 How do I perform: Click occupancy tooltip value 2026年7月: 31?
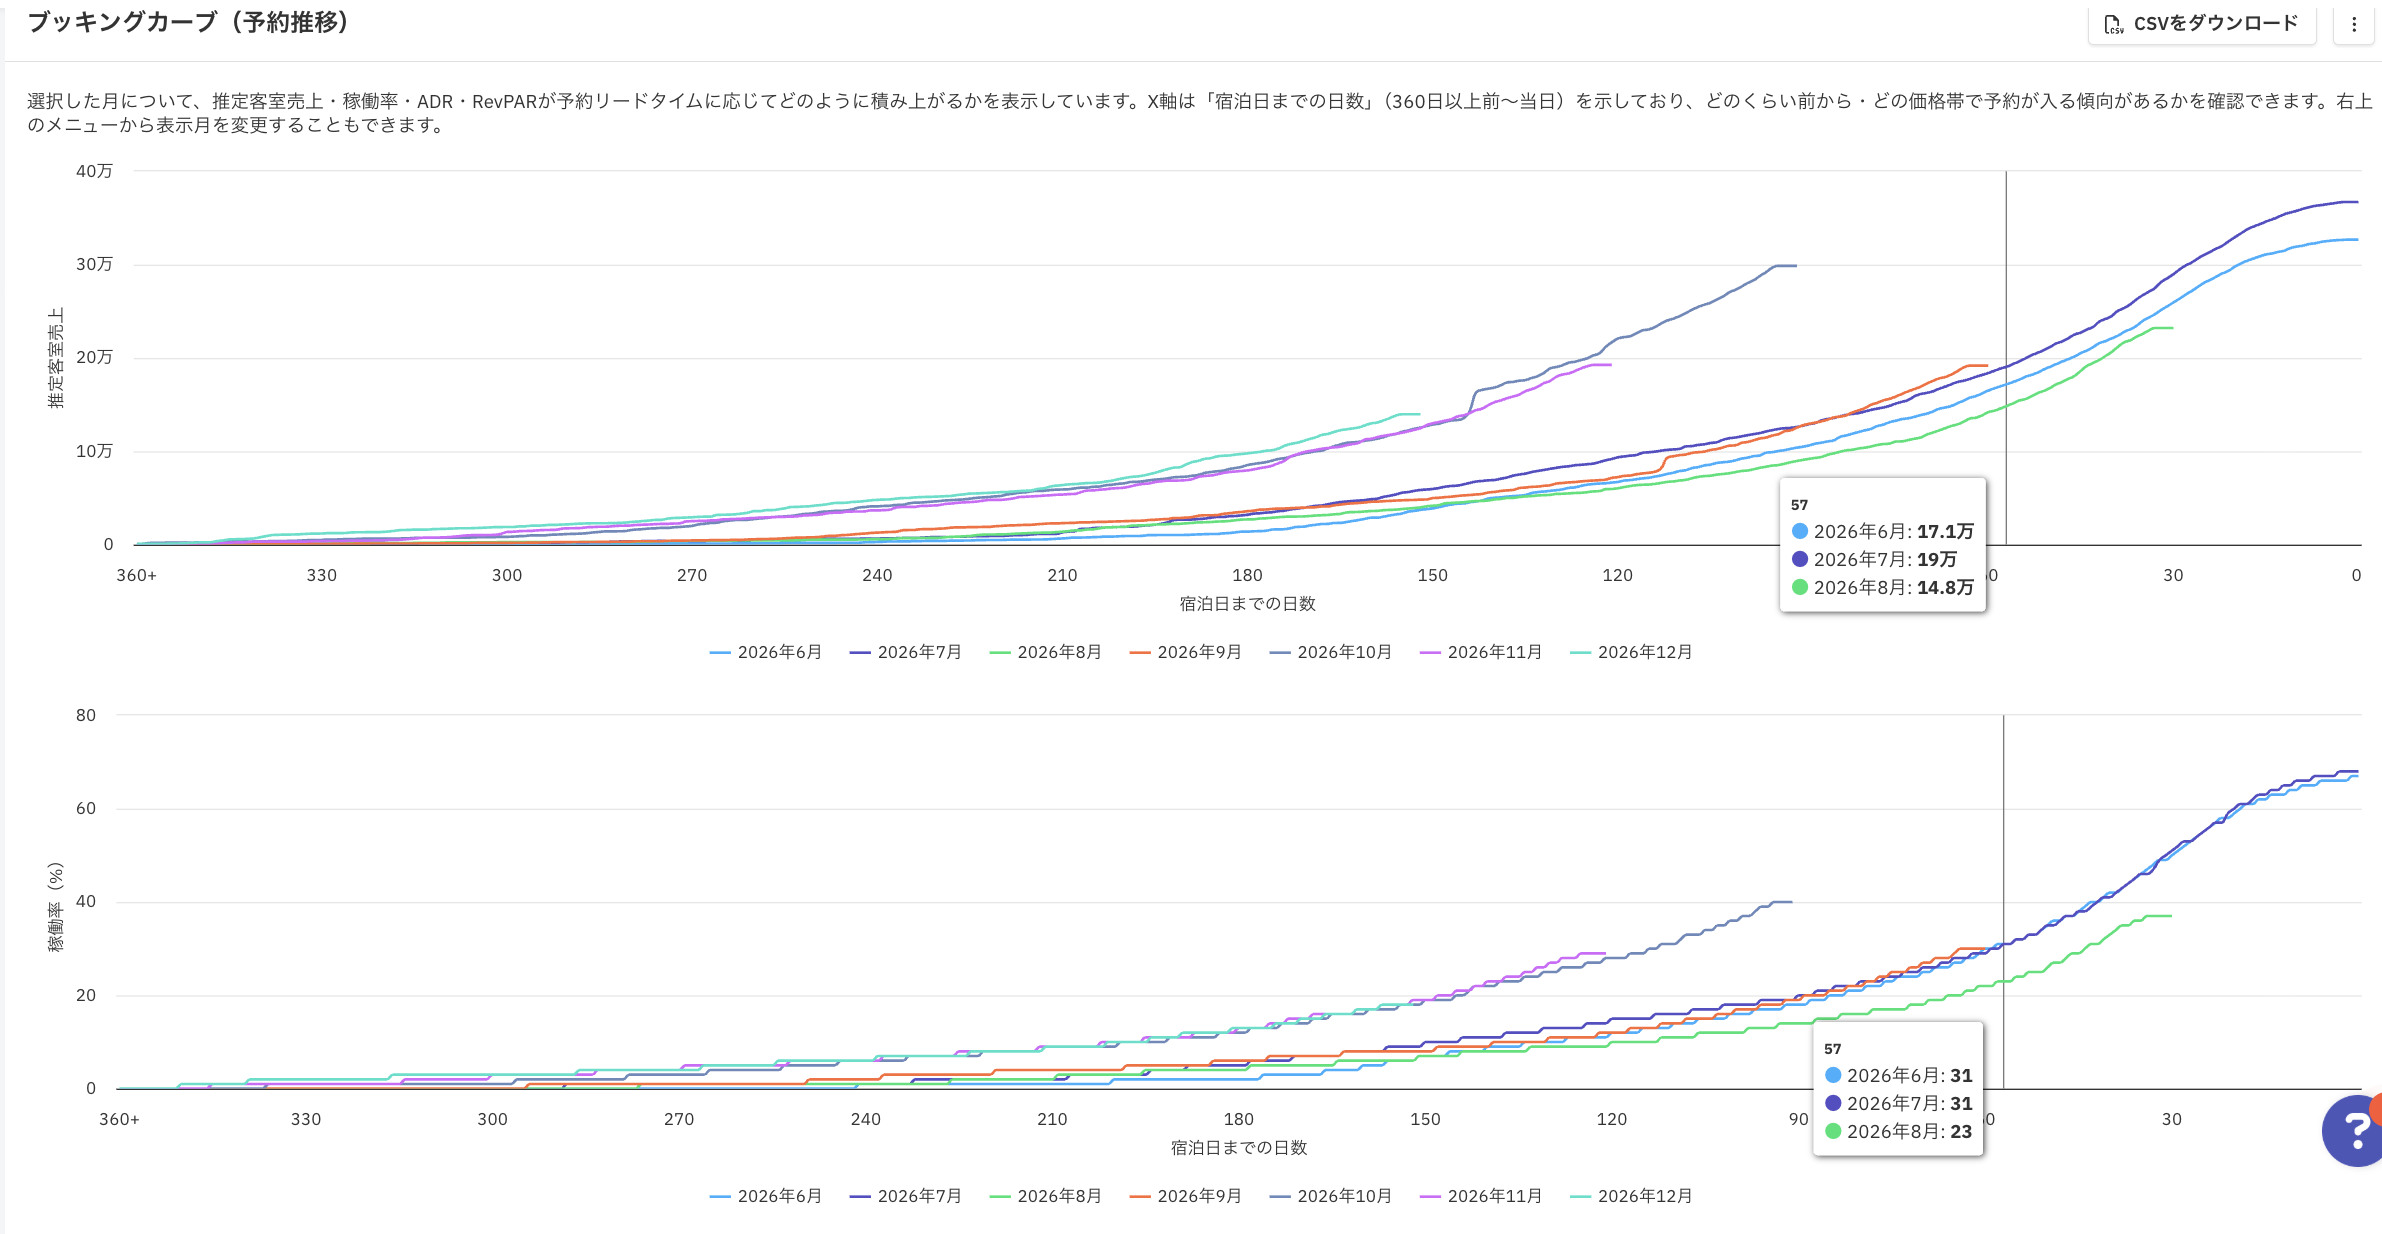click(x=1899, y=1103)
